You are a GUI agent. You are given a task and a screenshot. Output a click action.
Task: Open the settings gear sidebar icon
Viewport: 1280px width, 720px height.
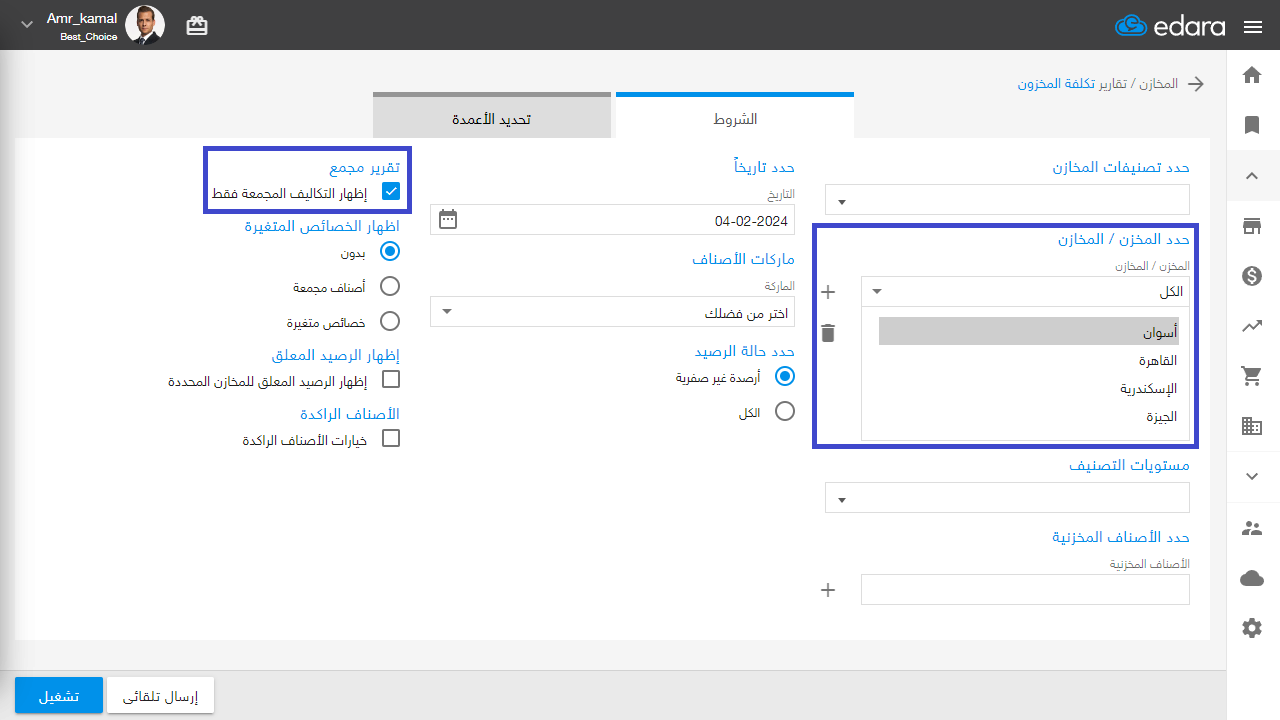click(1252, 628)
